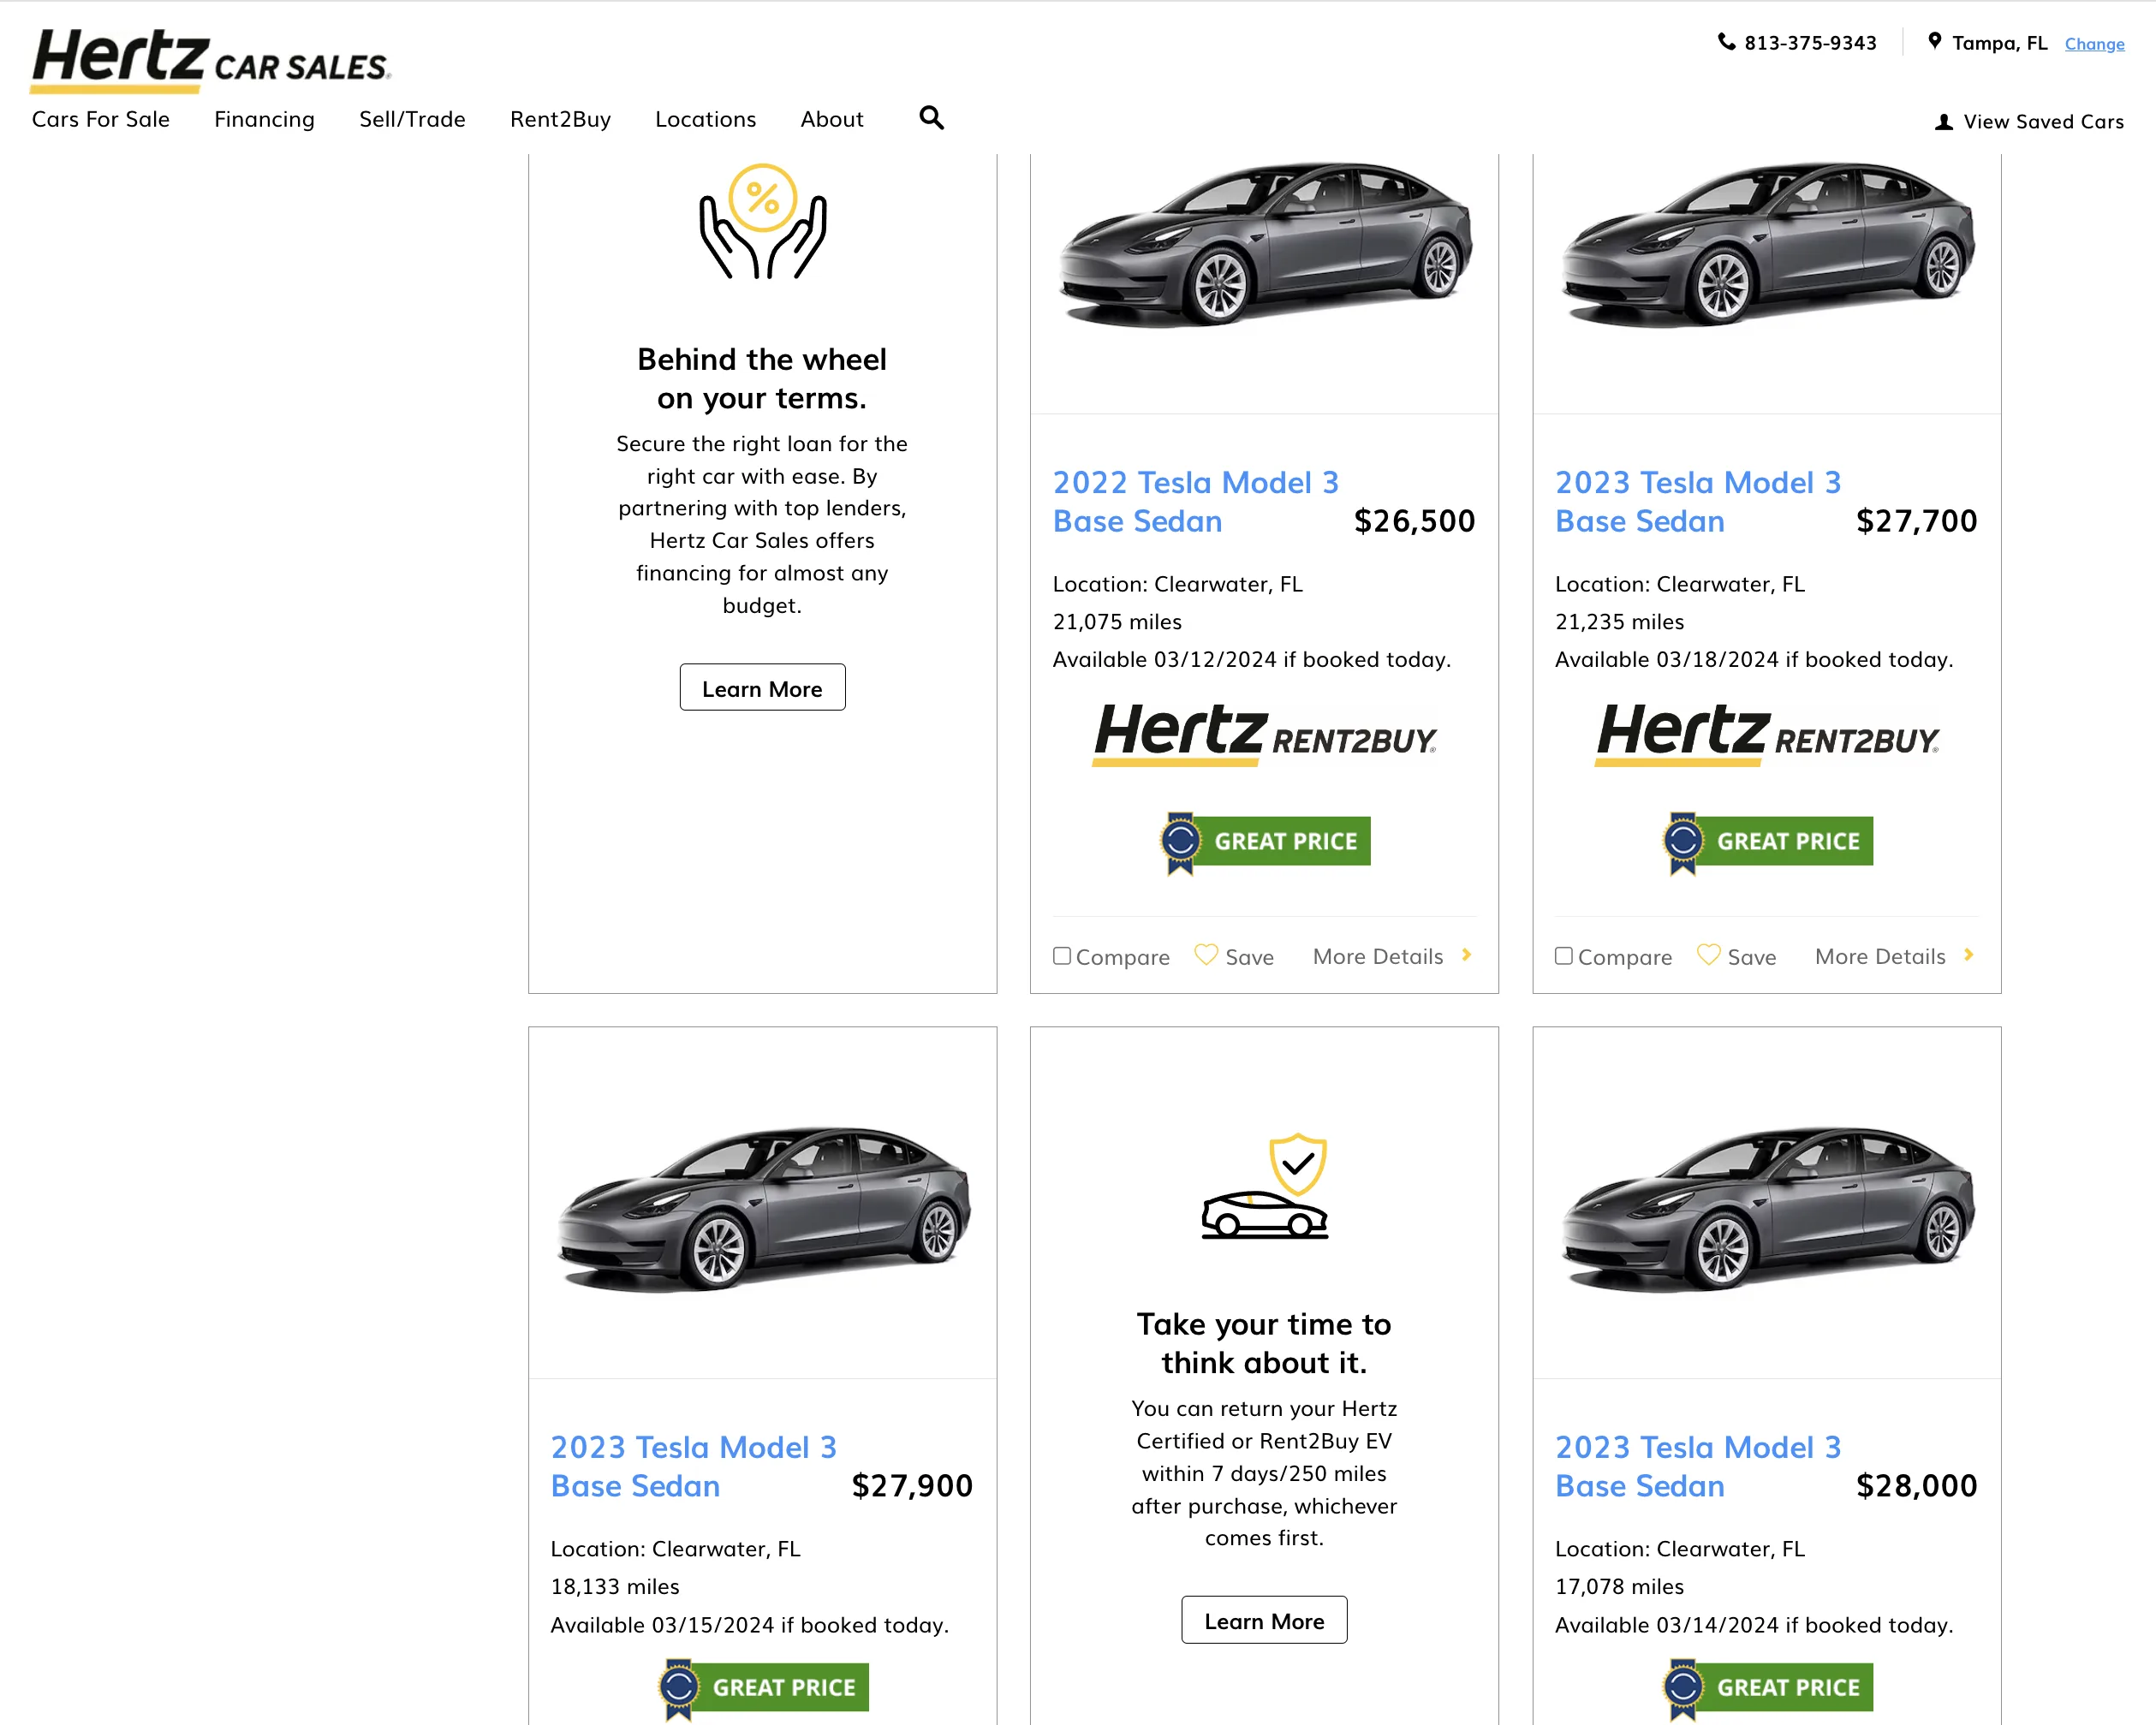Click the Change location link
Image resolution: width=2156 pixels, height=1725 pixels.
click(x=2094, y=44)
